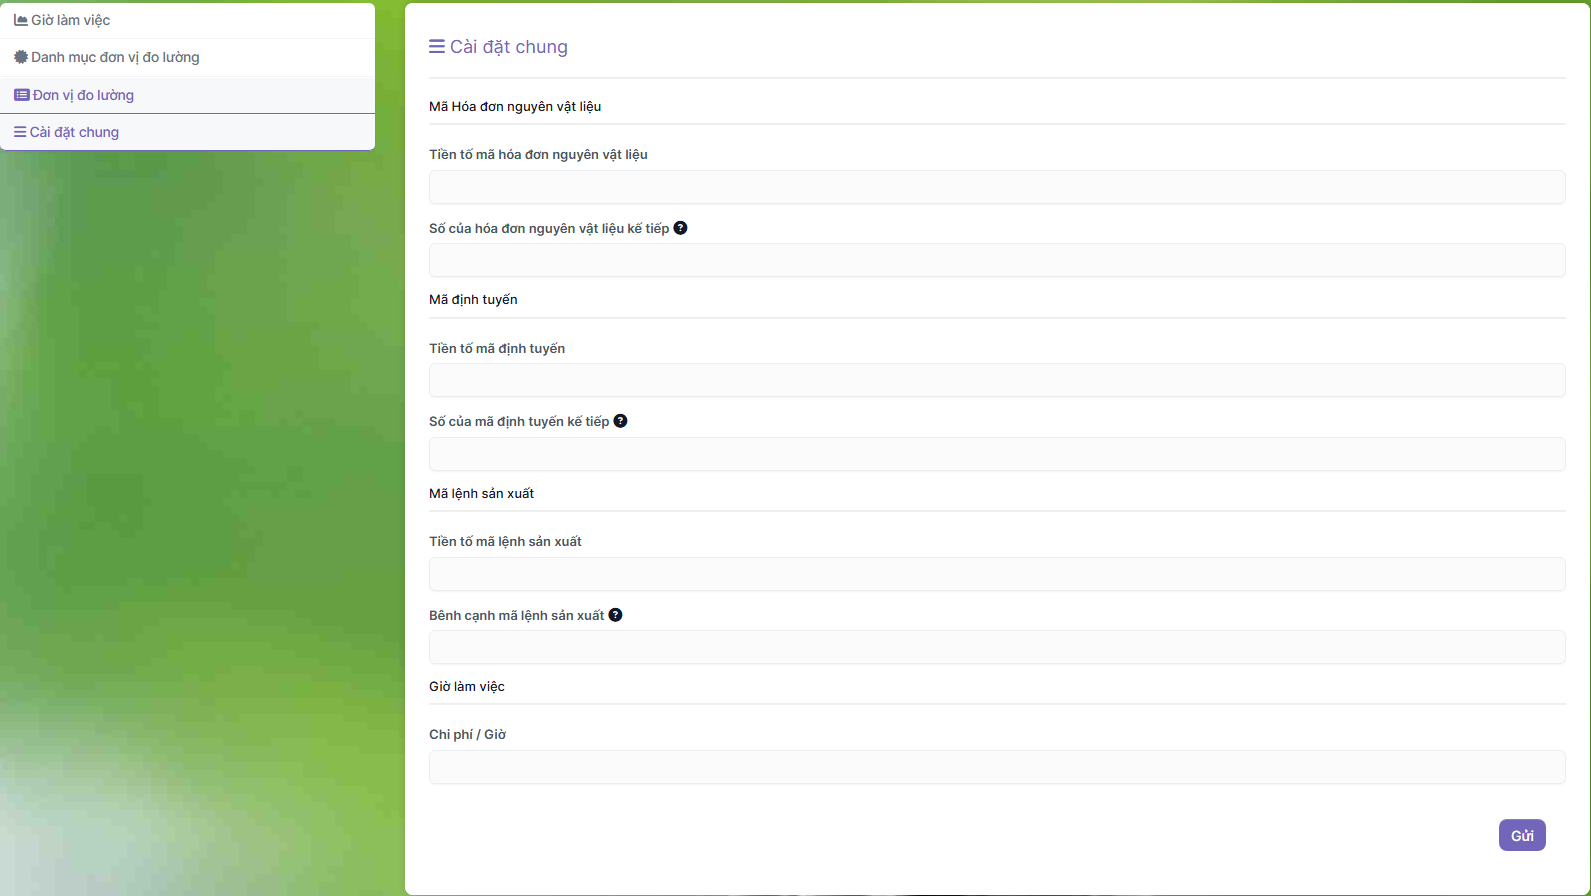Image resolution: width=1591 pixels, height=896 pixels.
Task: Click the gear icon beside Danh mục đơn vị đo lường
Action: pyautogui.click(x=21, y=57)
